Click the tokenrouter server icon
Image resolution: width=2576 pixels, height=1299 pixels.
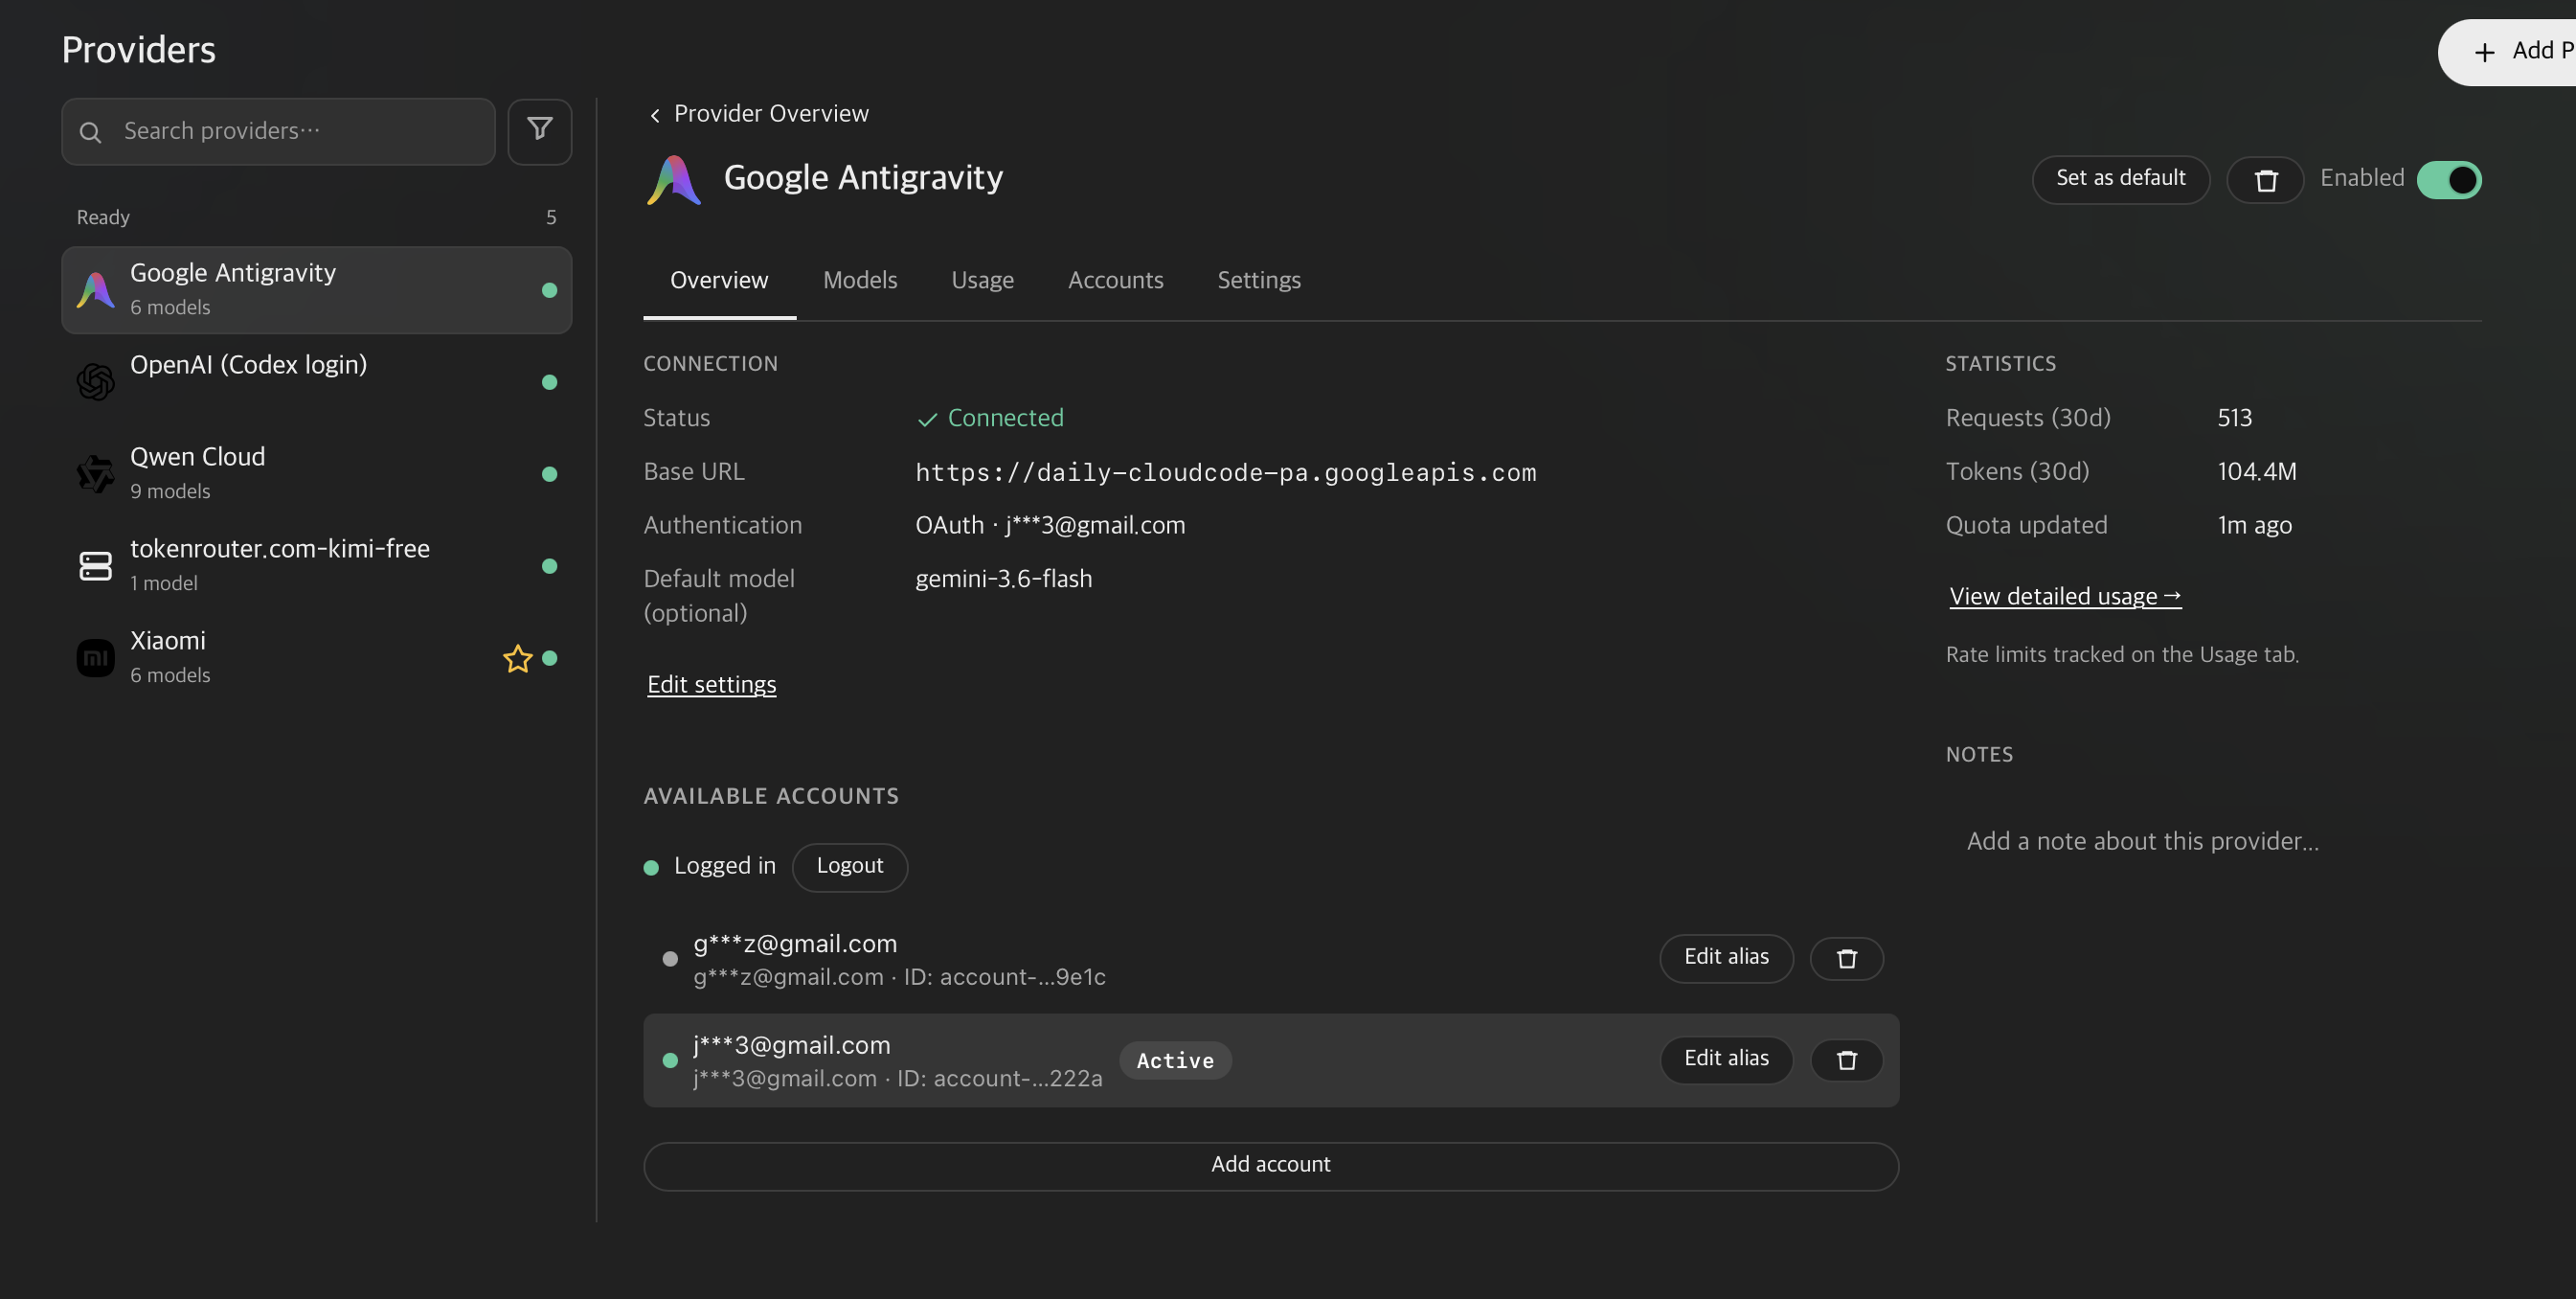pos(96,566)
